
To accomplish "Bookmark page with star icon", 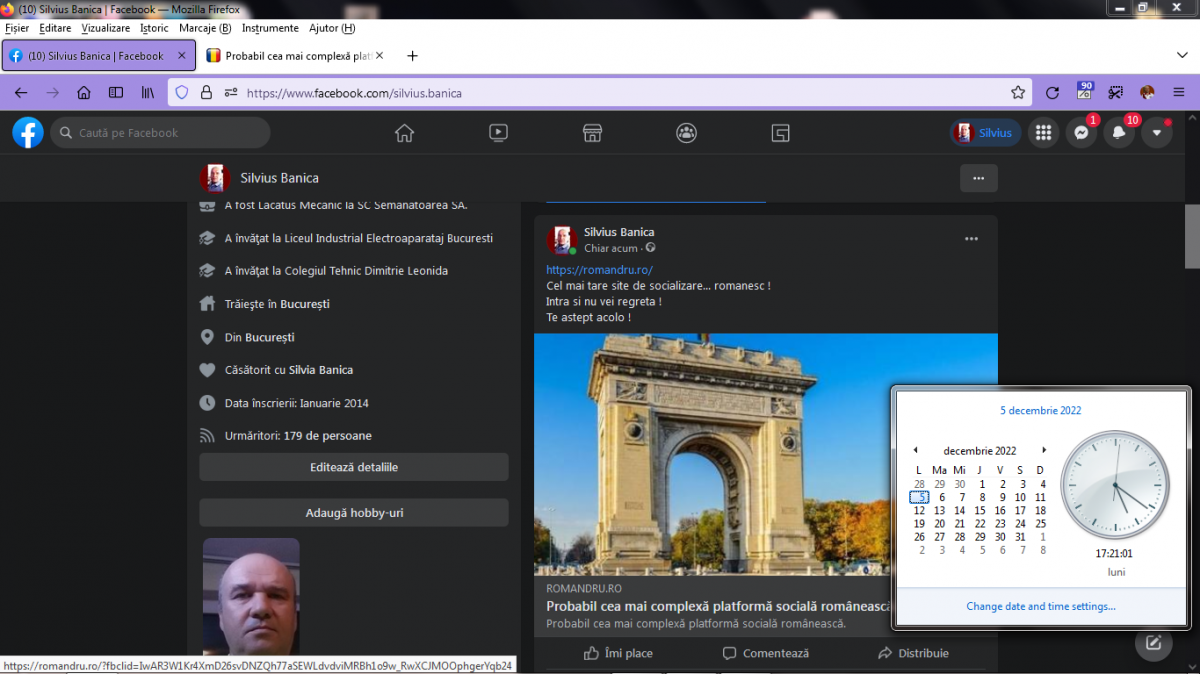I will click(1018, 93).
